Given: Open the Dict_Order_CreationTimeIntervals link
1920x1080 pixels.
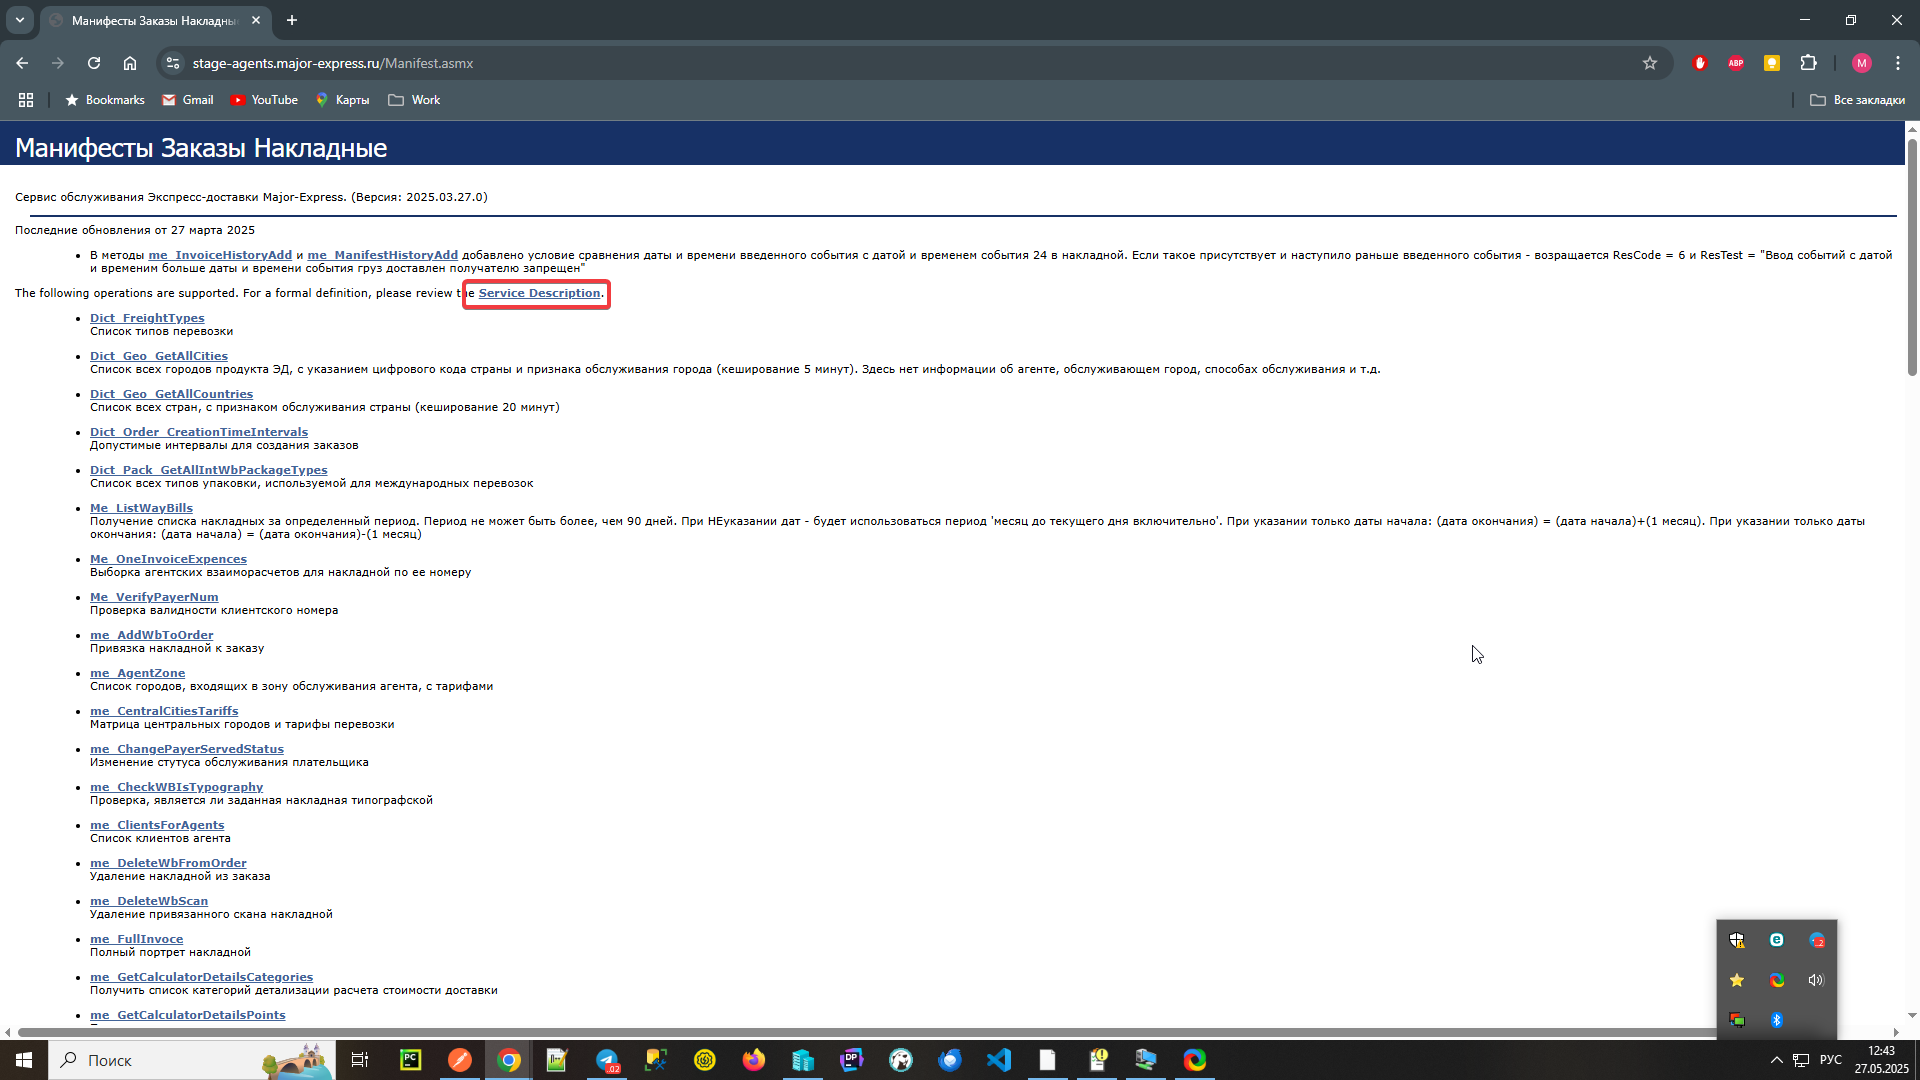Looking at the screenshot, I should coord(199,432).
